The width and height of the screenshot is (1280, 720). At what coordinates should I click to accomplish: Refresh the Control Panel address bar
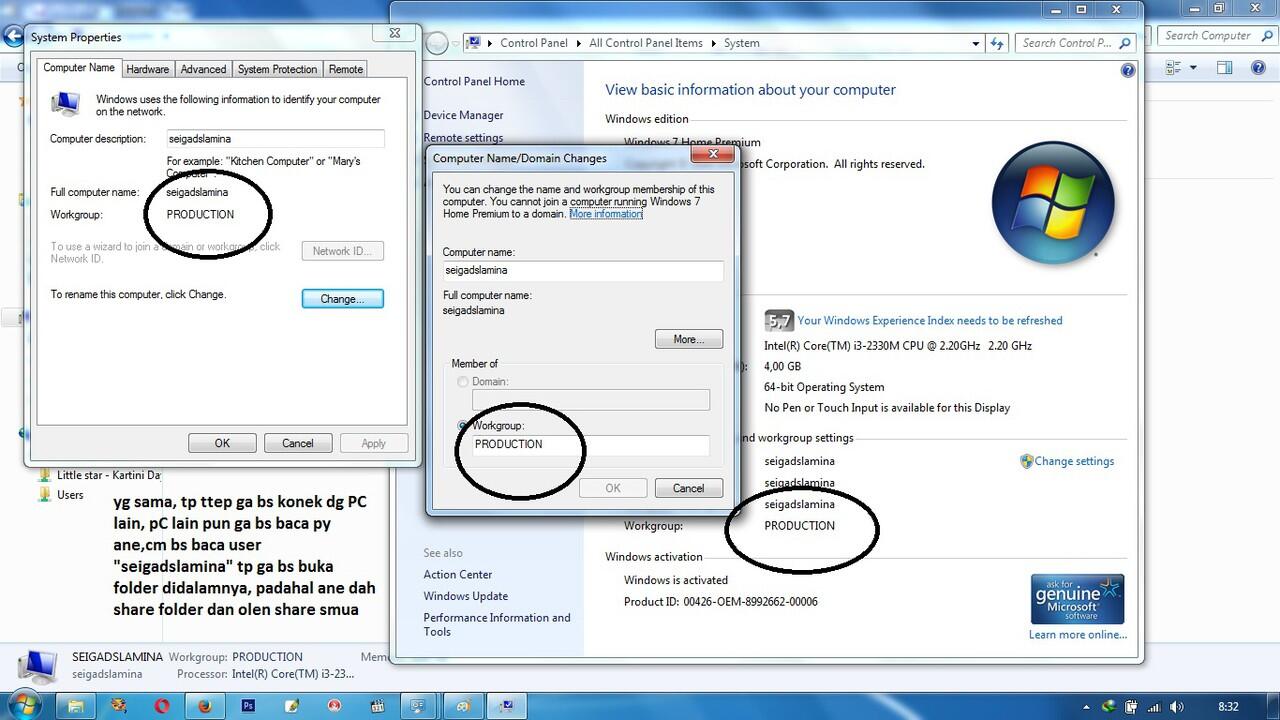point(997,43)
